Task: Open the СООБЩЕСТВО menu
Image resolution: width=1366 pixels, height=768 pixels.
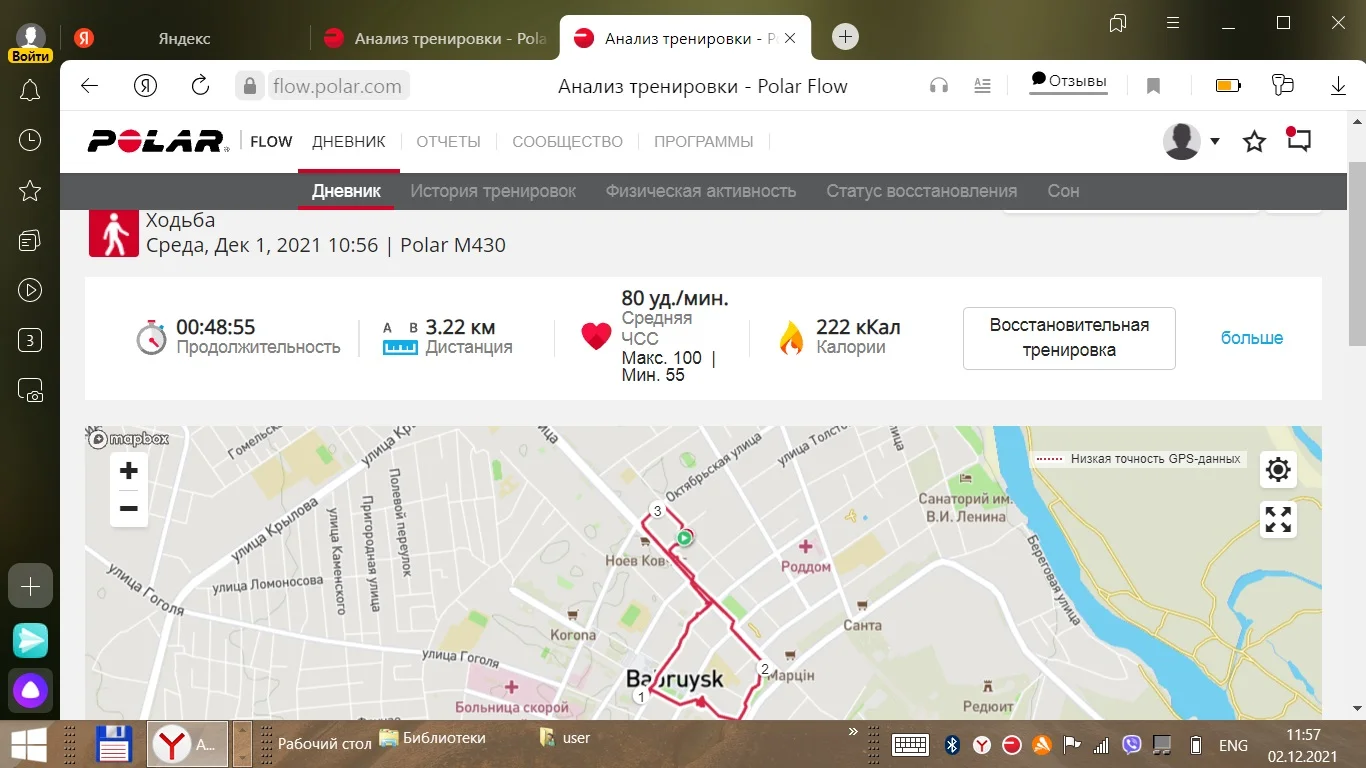Action: [x=568, y=142]
